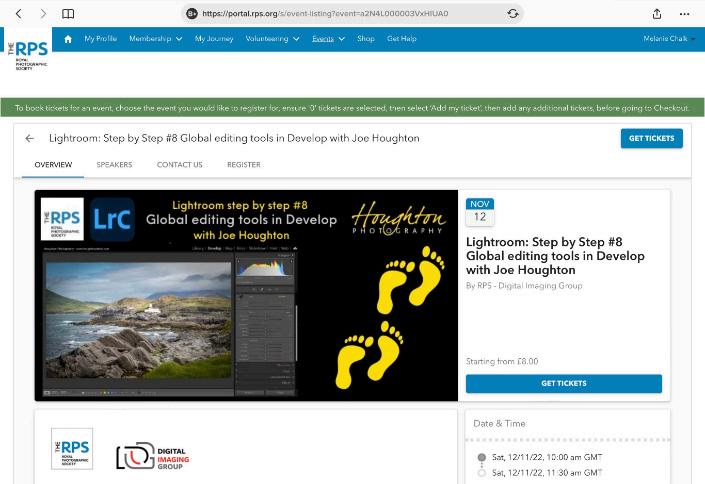Click the yellow footprints graphic

pyautogui.click(x=389, y=317)
